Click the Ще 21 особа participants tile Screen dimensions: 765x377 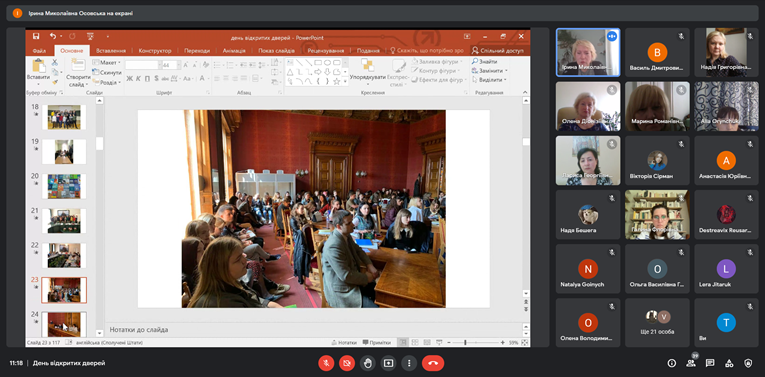657,322
